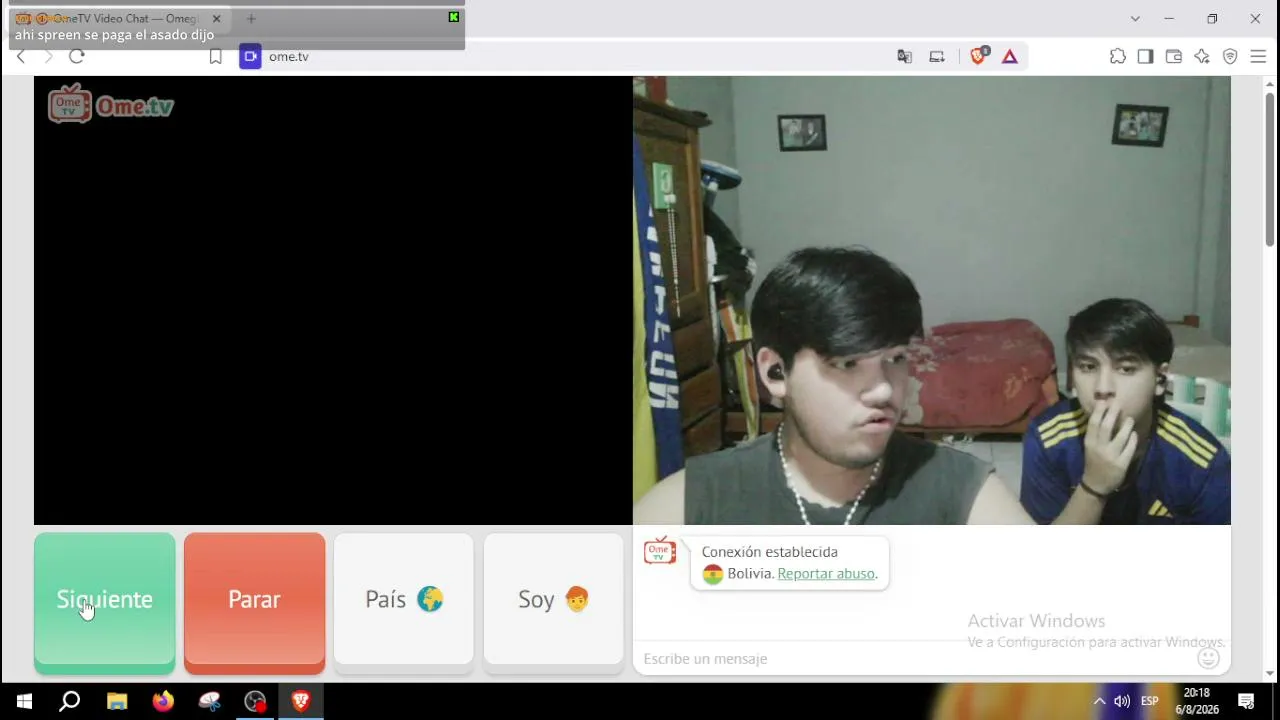This screenshot has height=720, width=1280.
Task: Open the translate page icon
Action: coord(905,57)
